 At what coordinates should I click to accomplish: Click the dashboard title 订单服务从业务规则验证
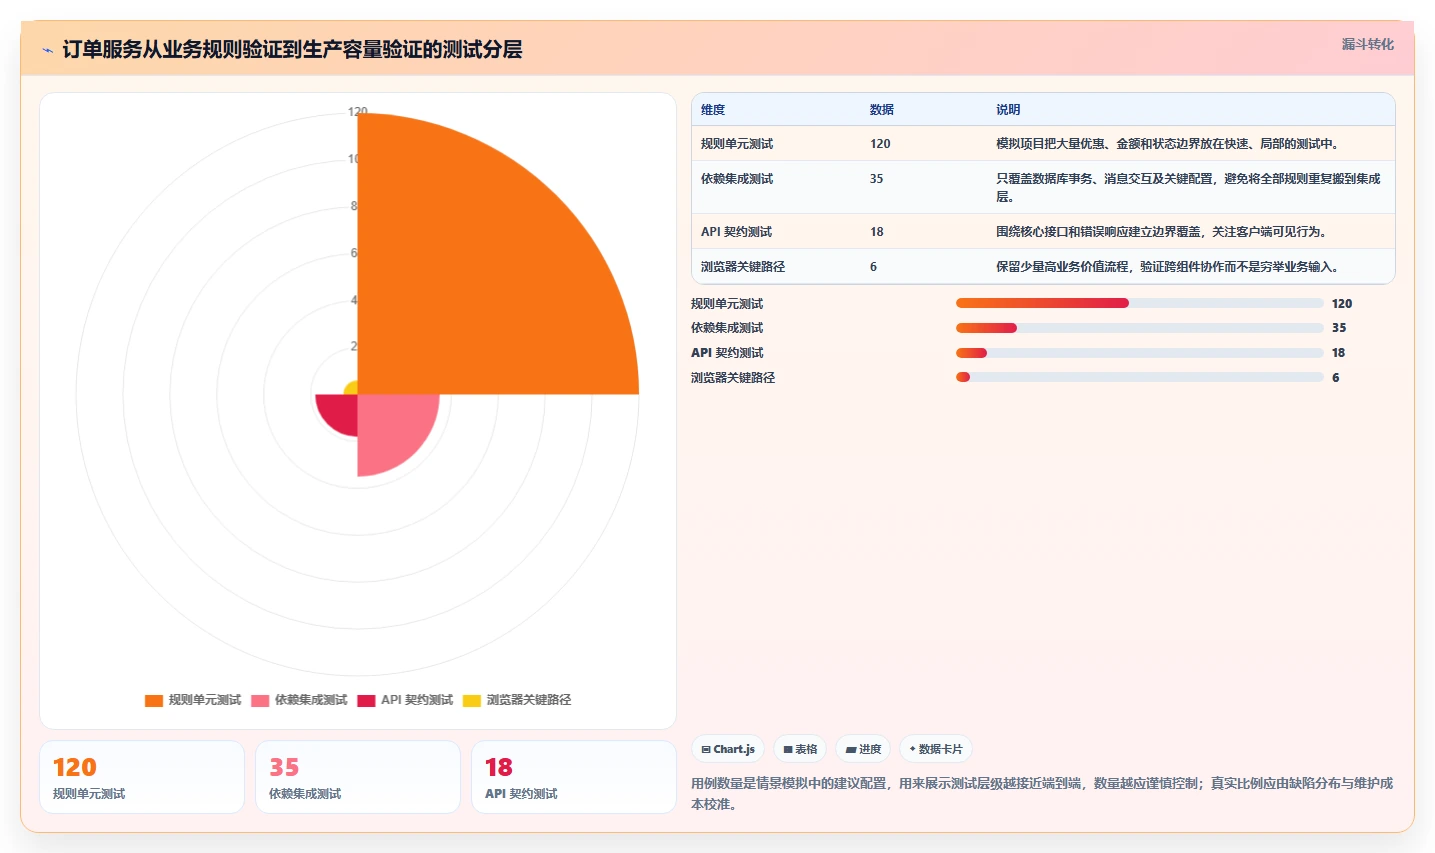pyautogui.click(x=292, y=50)
